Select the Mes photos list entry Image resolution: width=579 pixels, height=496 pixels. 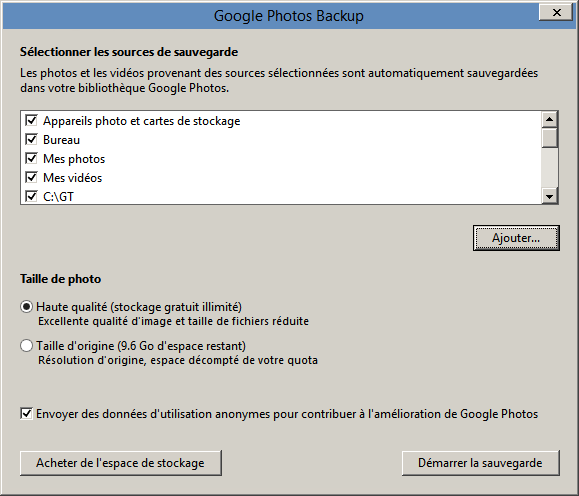pyautogui.click(x=74, y=159)
